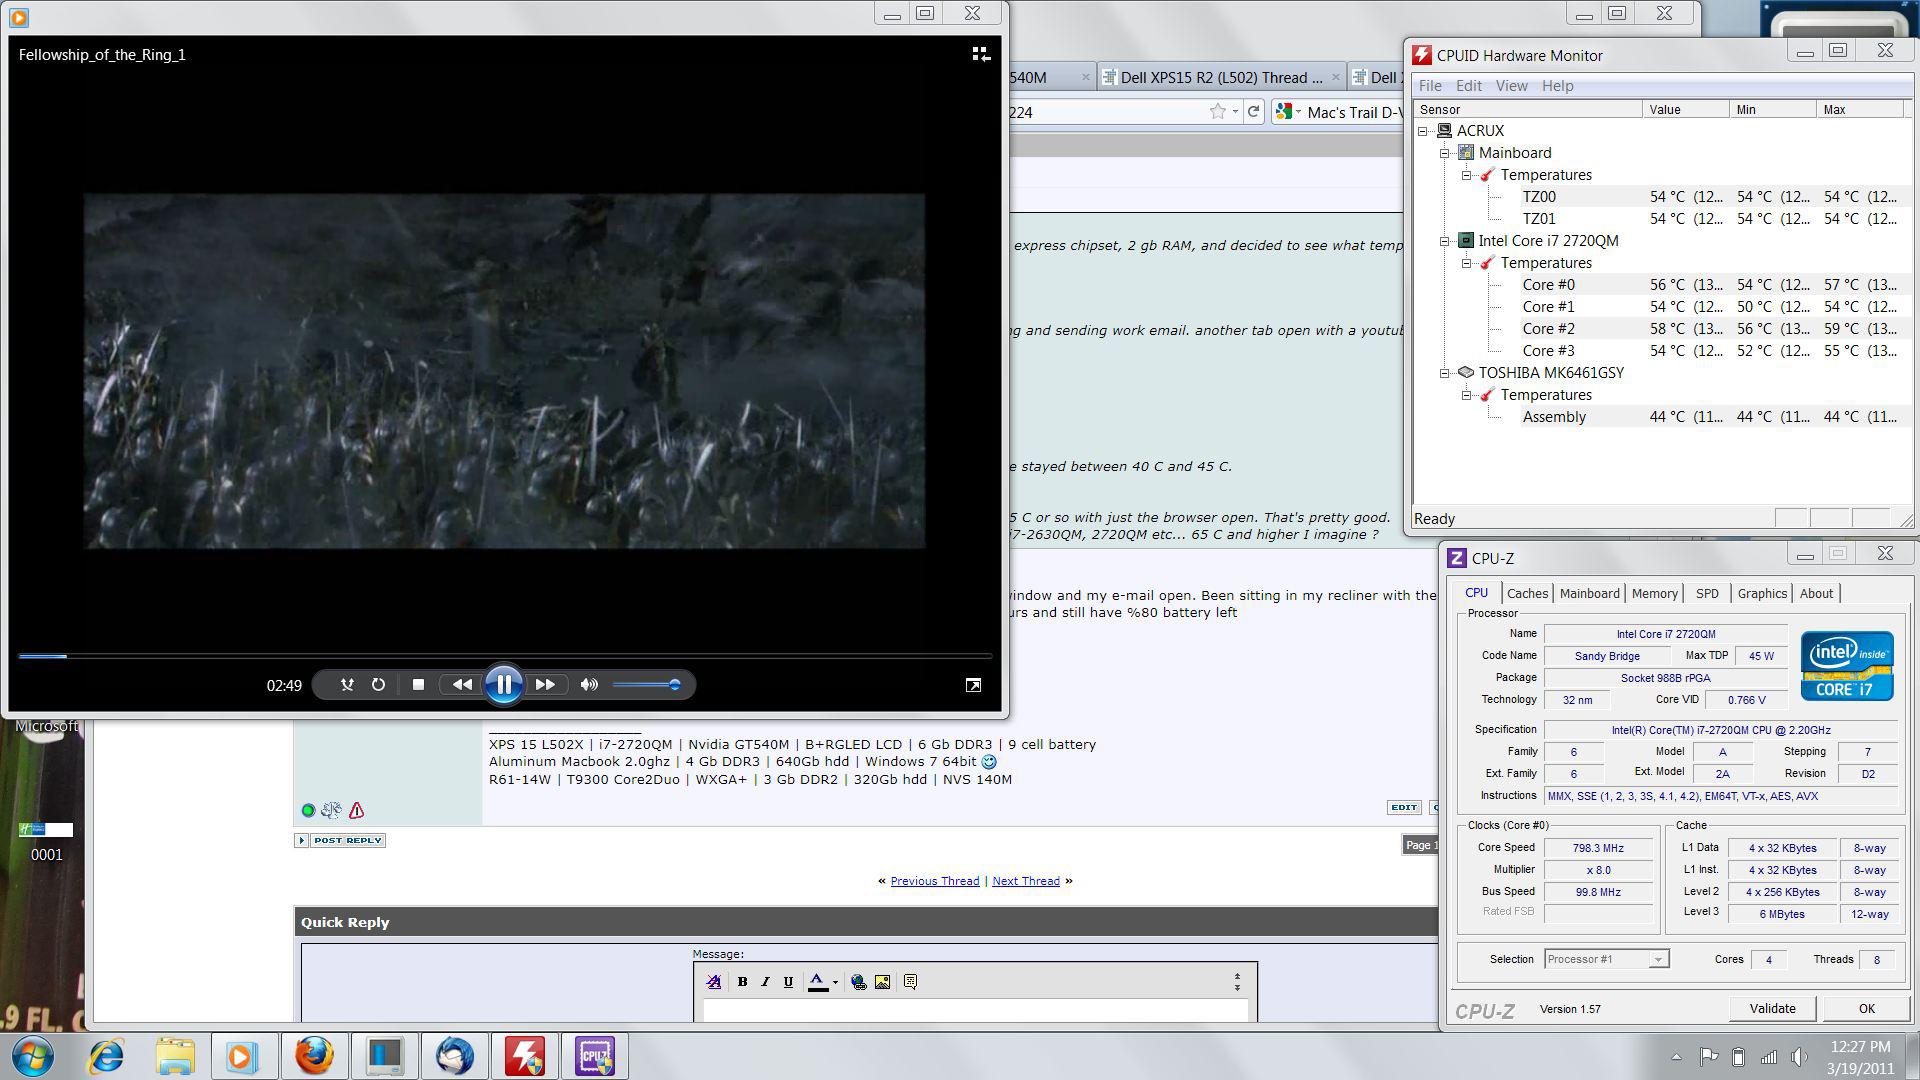Screen dimensions: 1920x1080
Task: Toggle shuffle in the media player
Action: point(347,685)
